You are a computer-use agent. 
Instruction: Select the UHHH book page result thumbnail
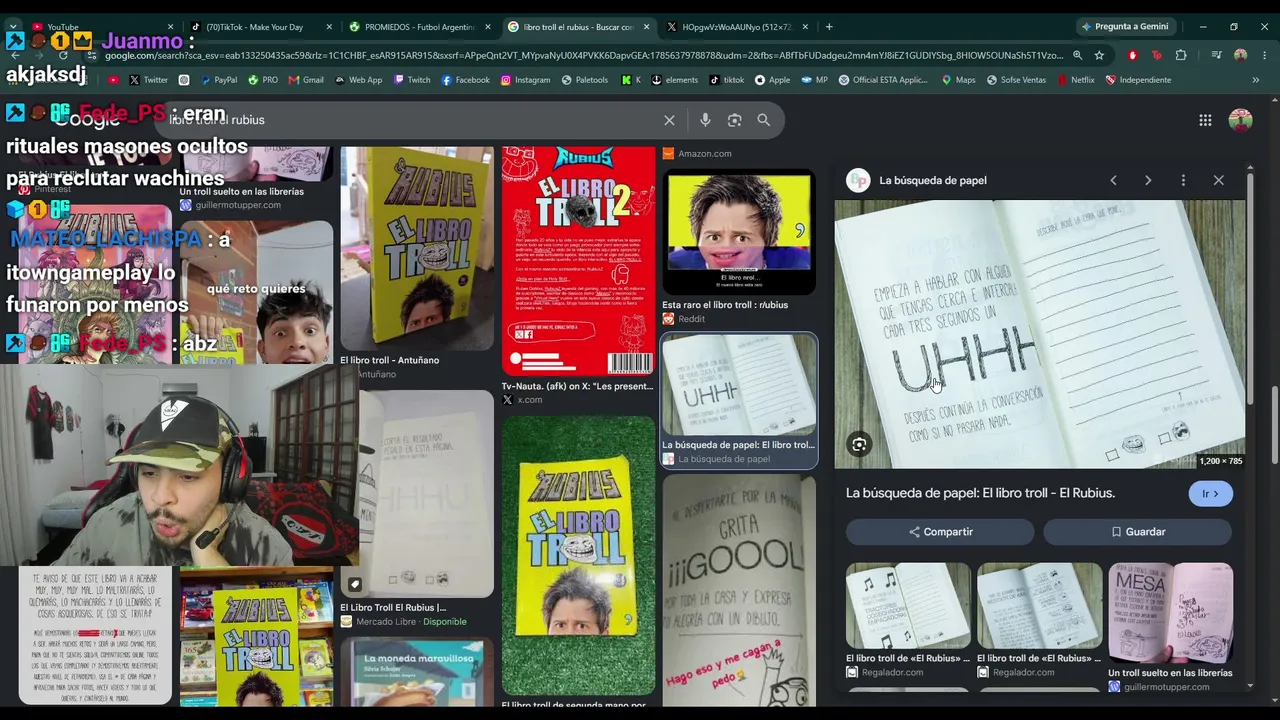[739, 385]
